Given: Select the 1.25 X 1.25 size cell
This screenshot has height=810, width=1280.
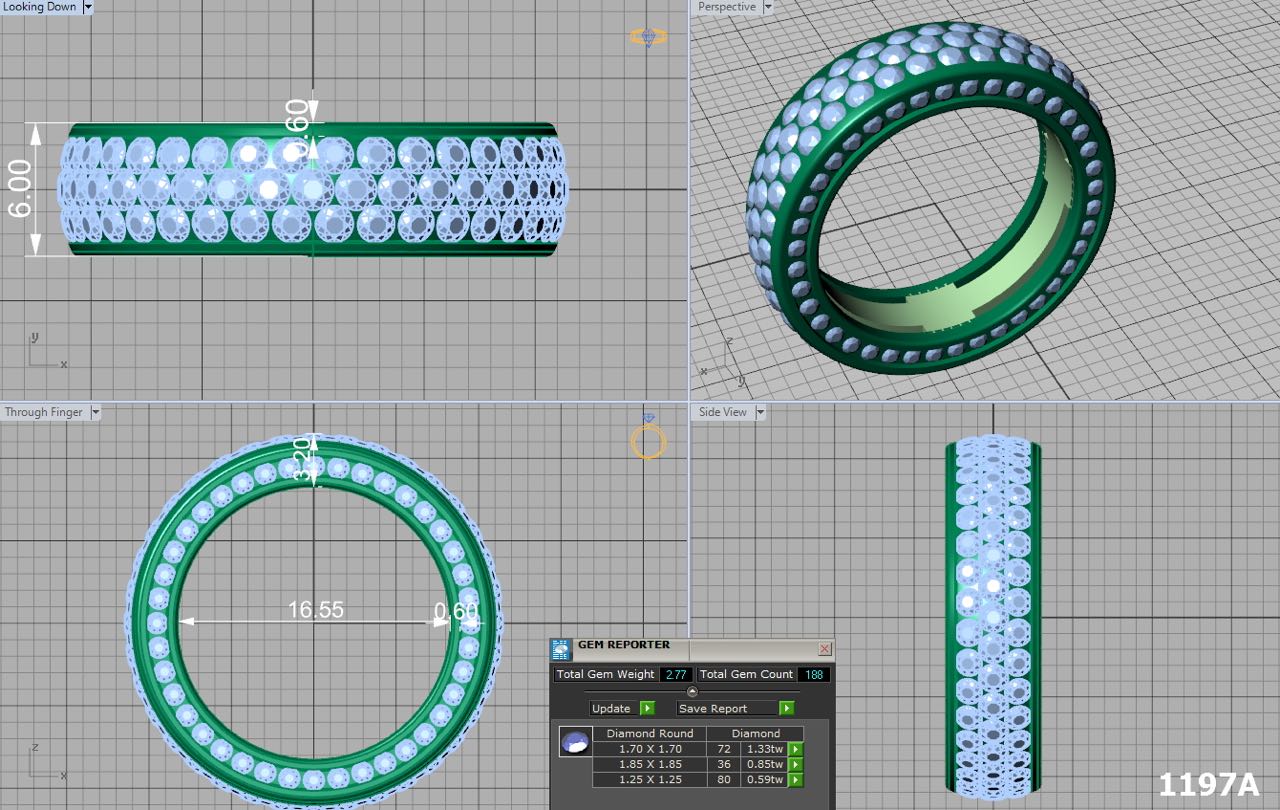Looking at the screenshot, I should point(650,779).
